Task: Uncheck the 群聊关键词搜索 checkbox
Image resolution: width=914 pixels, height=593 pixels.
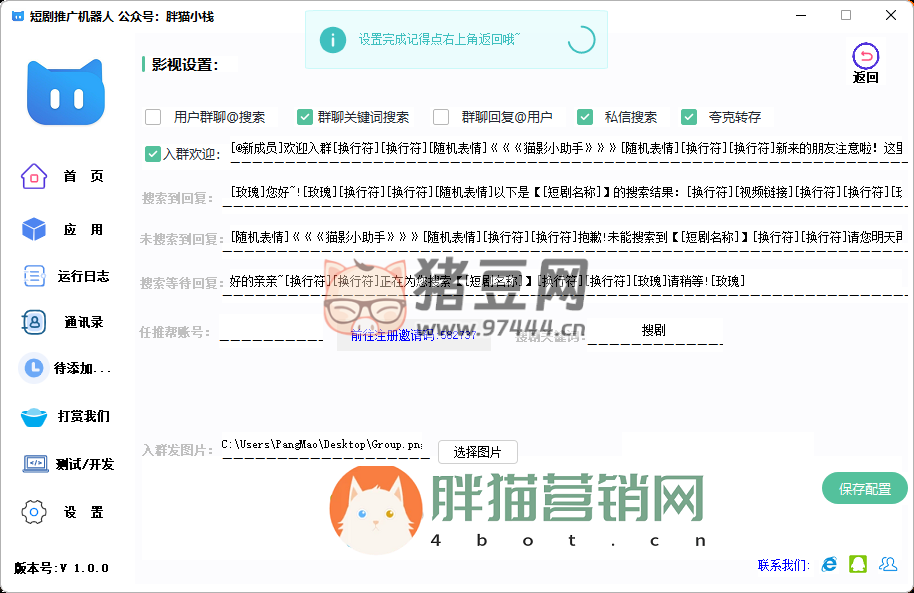Action: [305, 117]
